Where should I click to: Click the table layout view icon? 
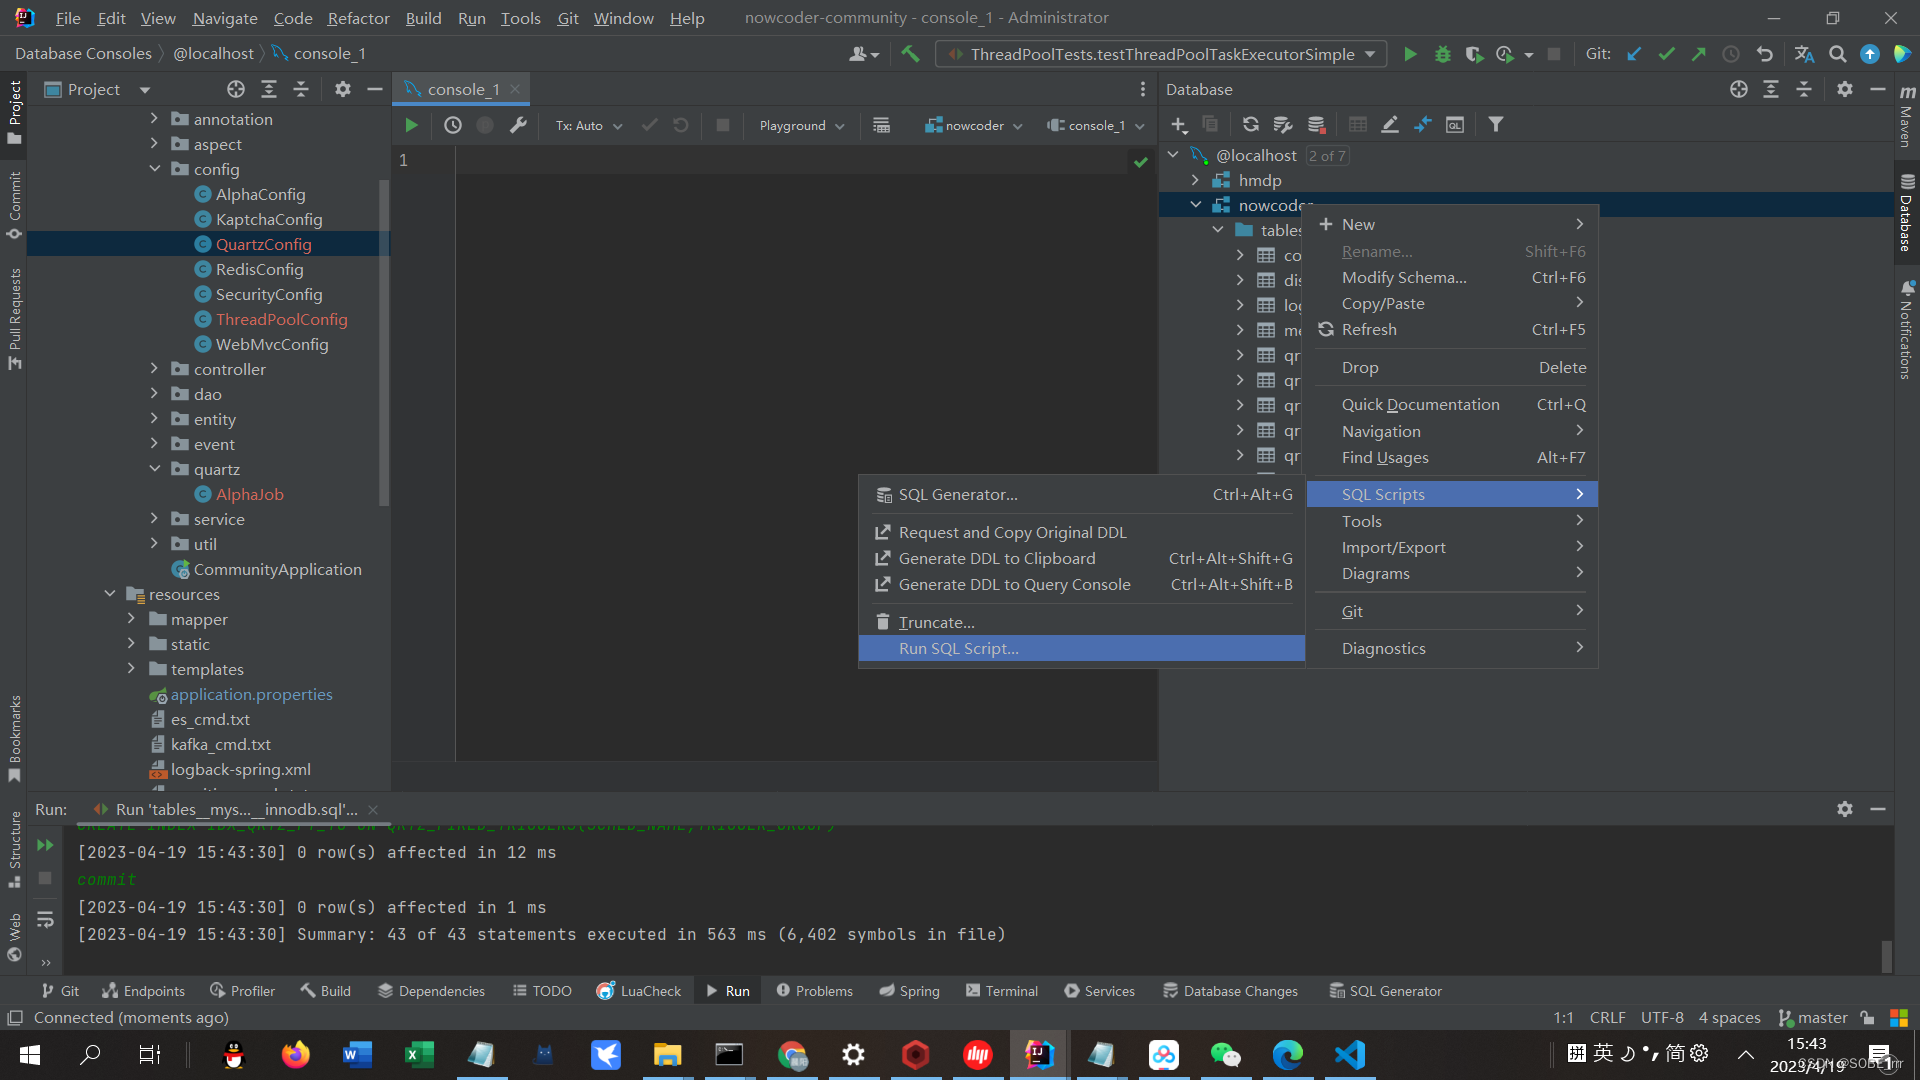[1357, 124]
